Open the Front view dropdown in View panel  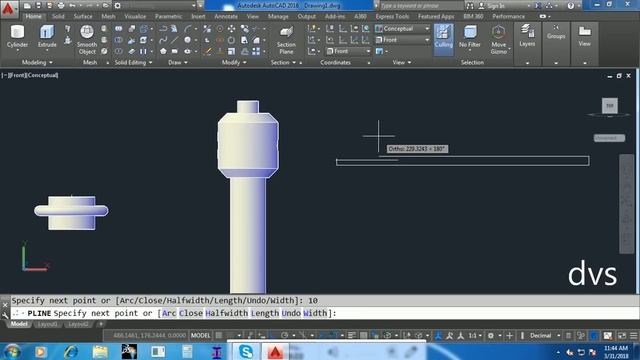pos(402,40)
